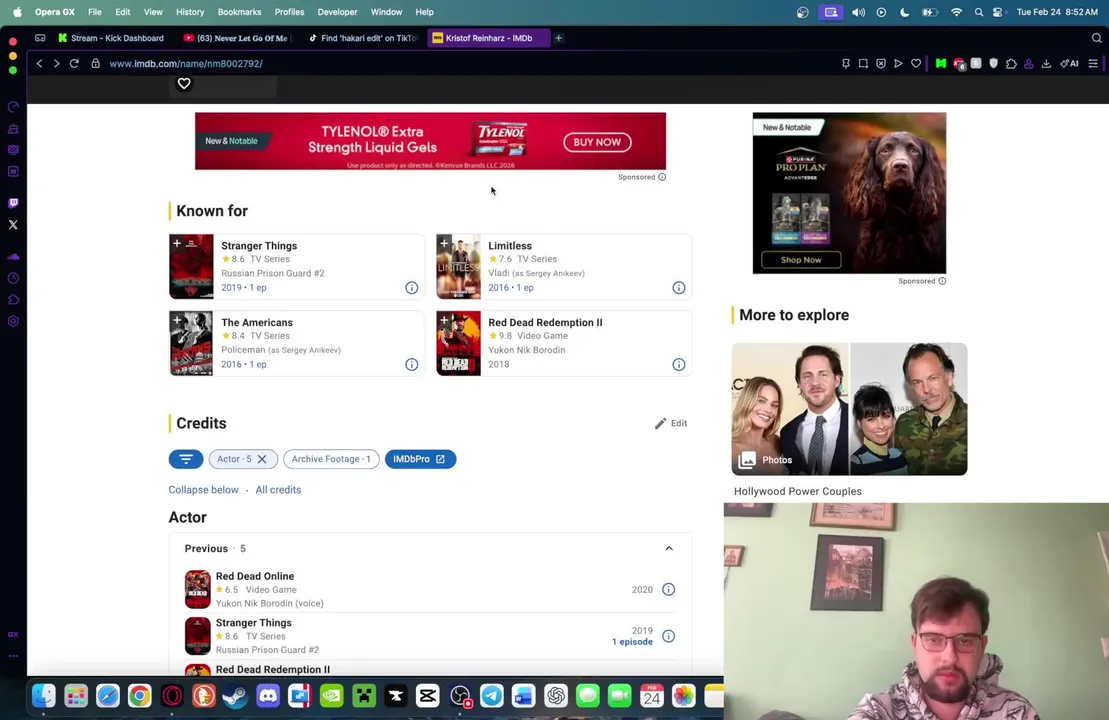The image size is (1109, 720).
Task: Open the Bookmarks menu
Action: [239, 12]
